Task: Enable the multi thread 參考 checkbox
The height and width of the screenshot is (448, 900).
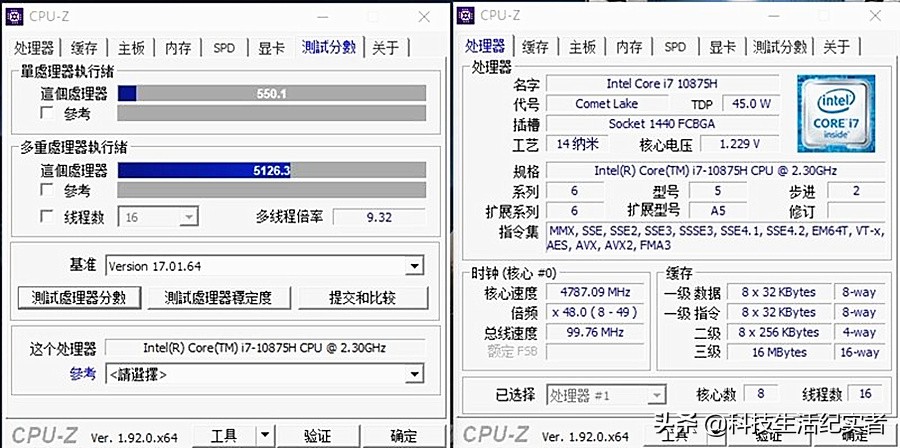Action: (x=48, y=189)
